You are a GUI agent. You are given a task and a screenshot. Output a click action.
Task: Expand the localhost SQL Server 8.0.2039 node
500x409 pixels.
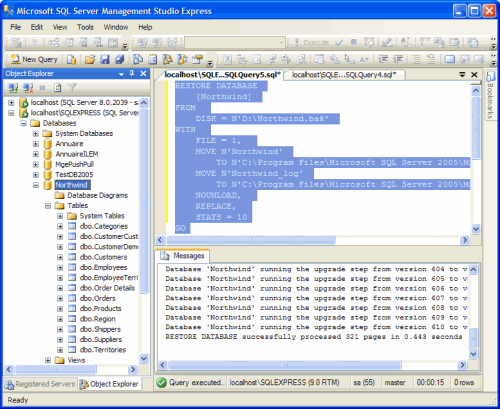point(11,102)
